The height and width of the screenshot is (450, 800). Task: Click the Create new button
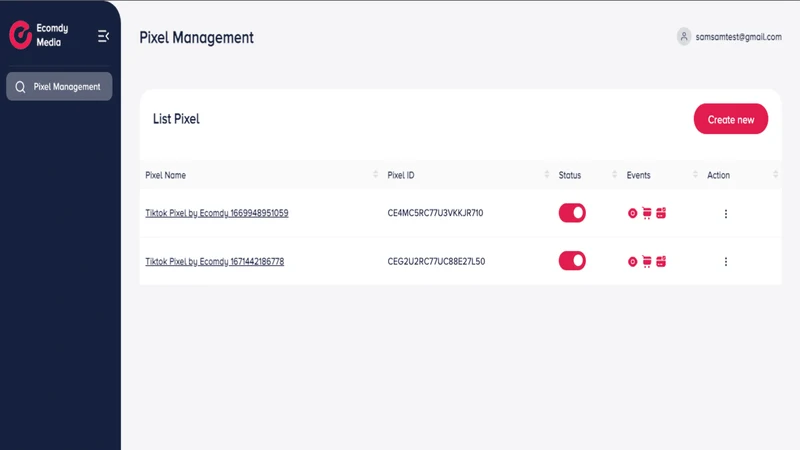click(x=731, y=119)
